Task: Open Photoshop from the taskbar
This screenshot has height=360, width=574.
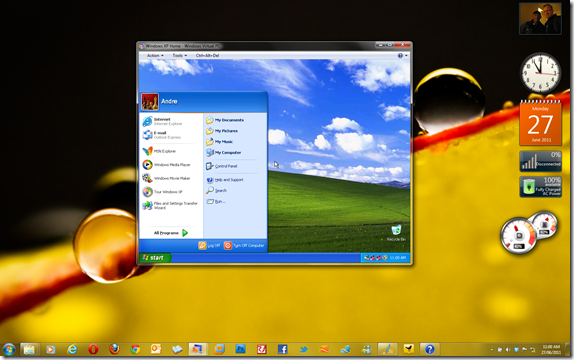Action: tap(241, 349)
